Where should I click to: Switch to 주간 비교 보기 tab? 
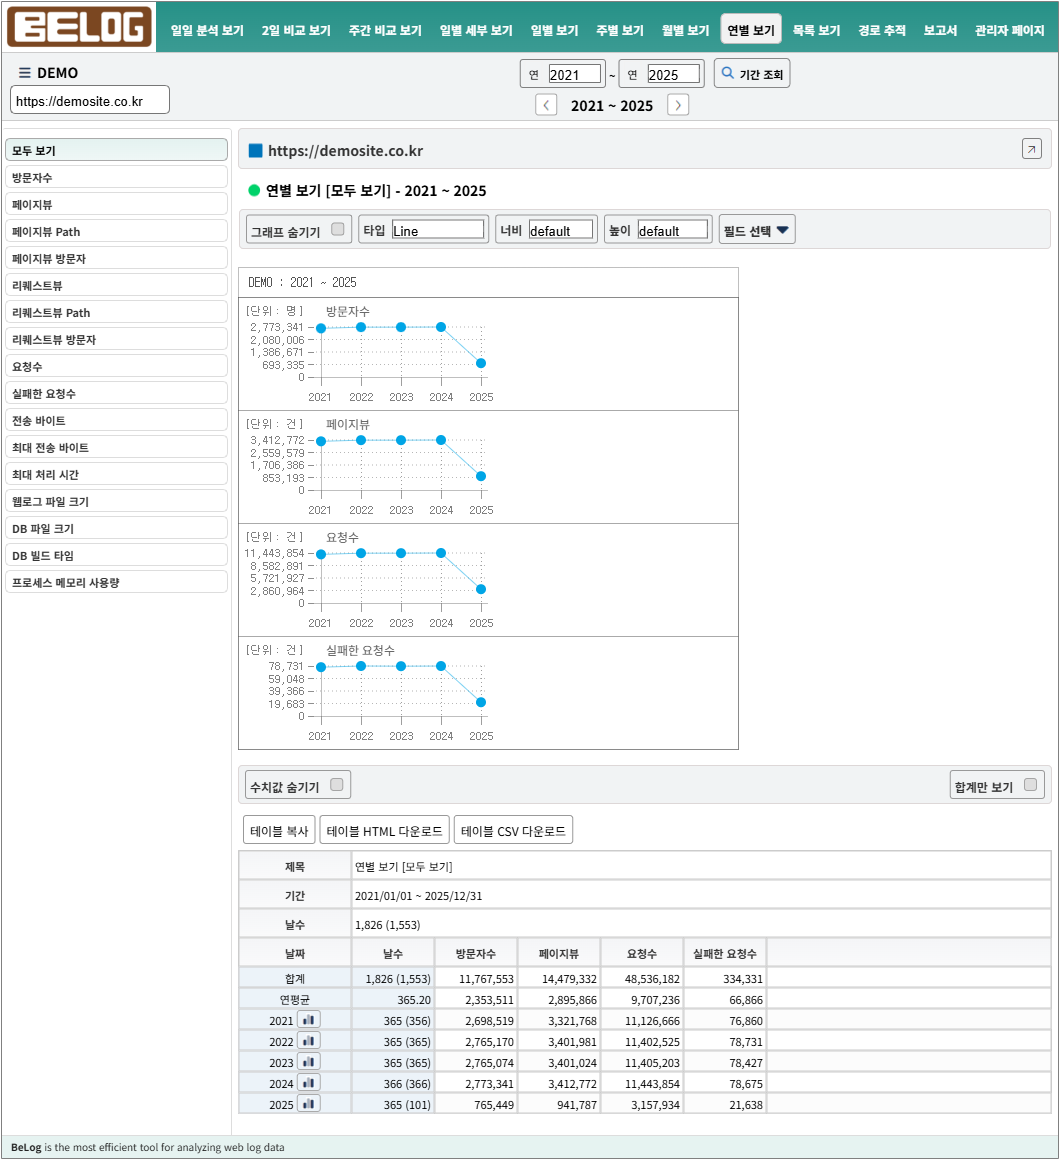tap(385, 30)
